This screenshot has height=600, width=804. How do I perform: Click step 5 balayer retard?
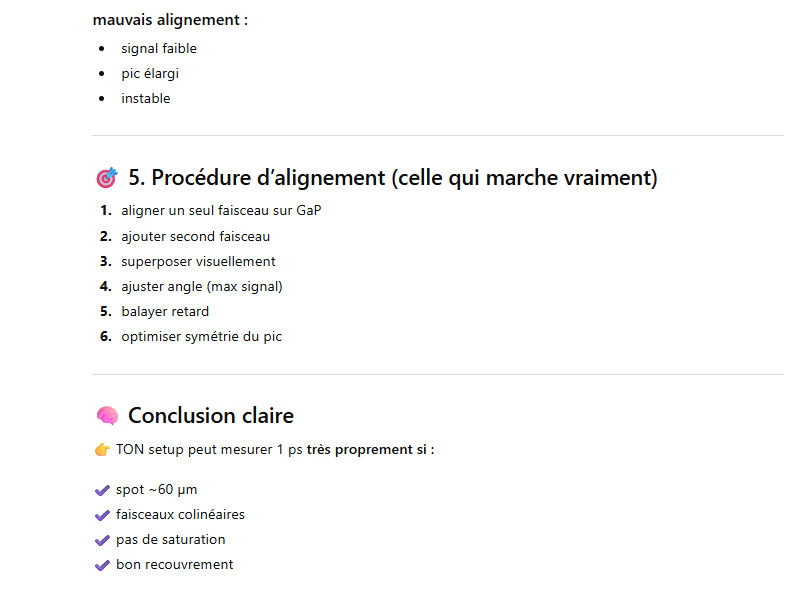pyautogui.click(x=165, y=311)
